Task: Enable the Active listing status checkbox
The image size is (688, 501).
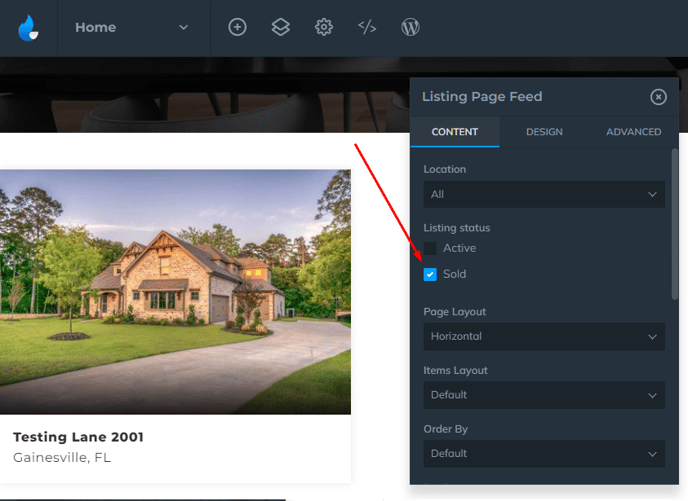Action: [430, 248]
